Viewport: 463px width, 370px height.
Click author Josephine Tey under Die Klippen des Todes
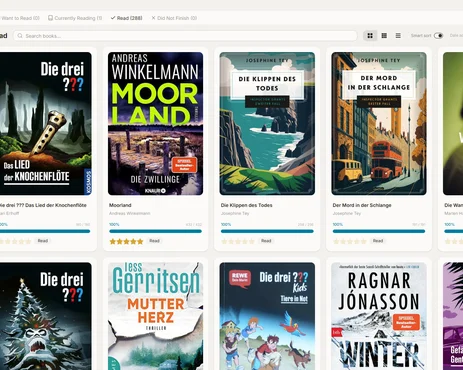(235, 213)
